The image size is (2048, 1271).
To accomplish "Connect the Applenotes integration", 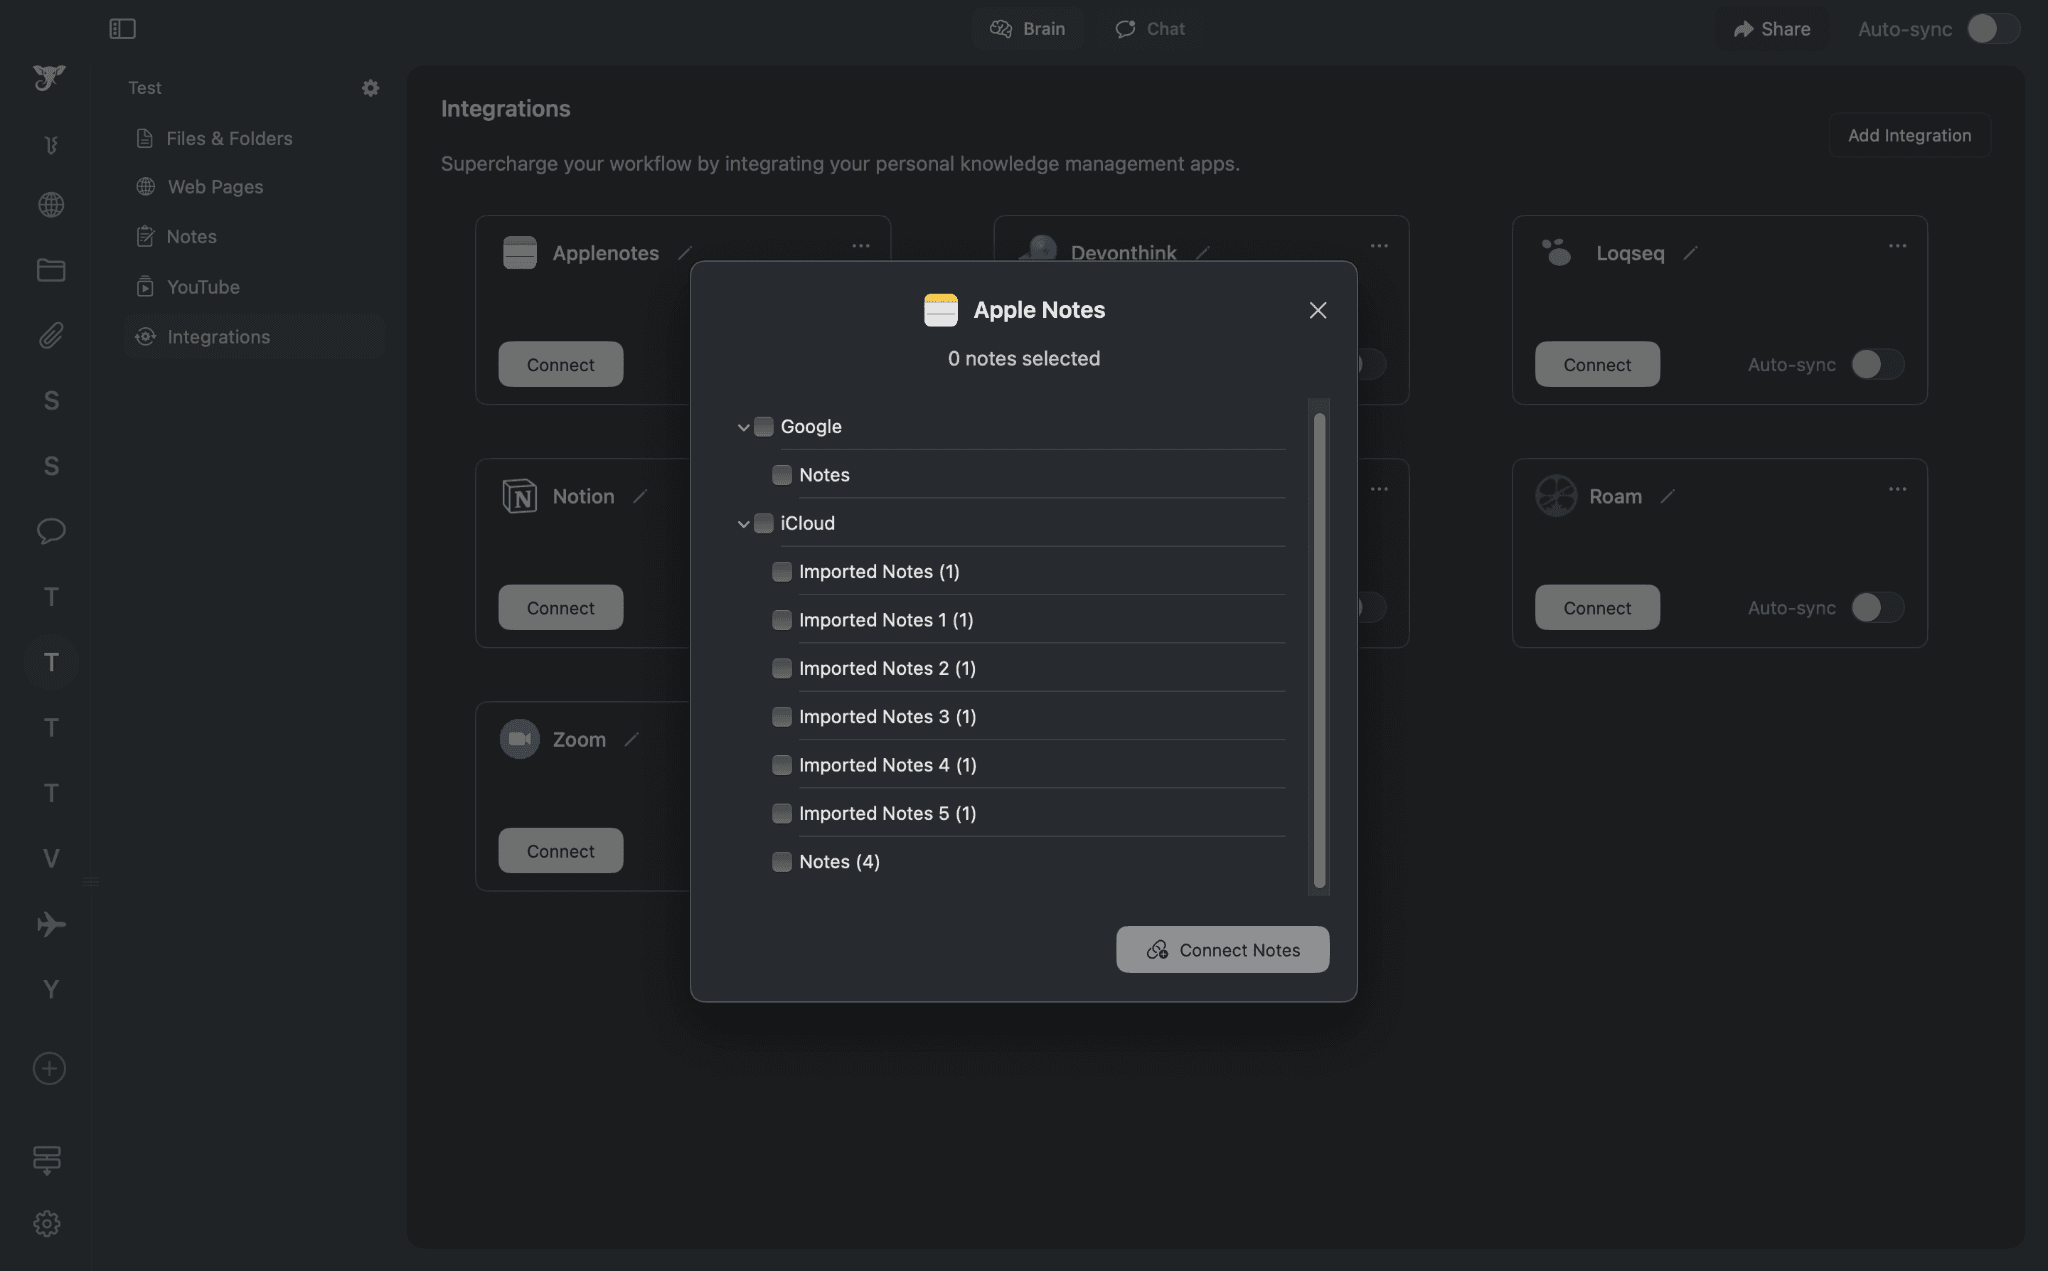I will tap(560, 364).
